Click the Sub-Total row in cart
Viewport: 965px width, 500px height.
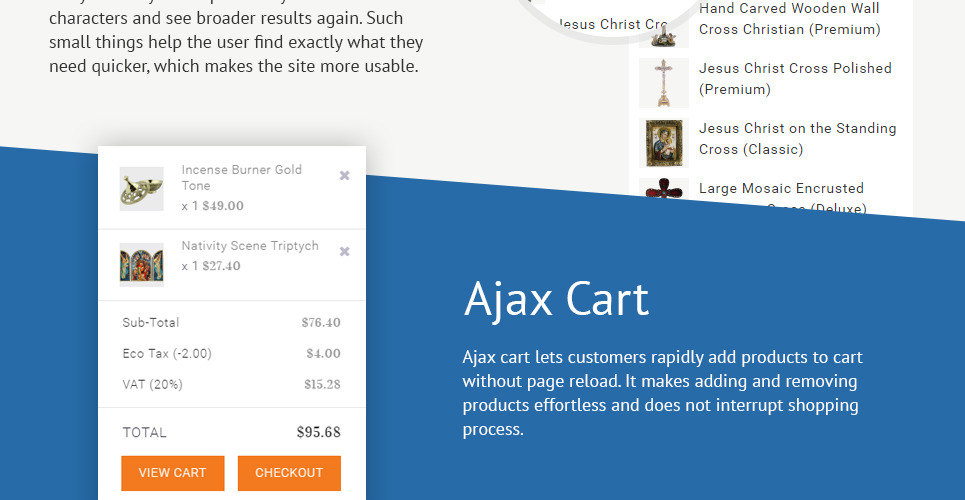pyautogui.click(x=231, y=323)
